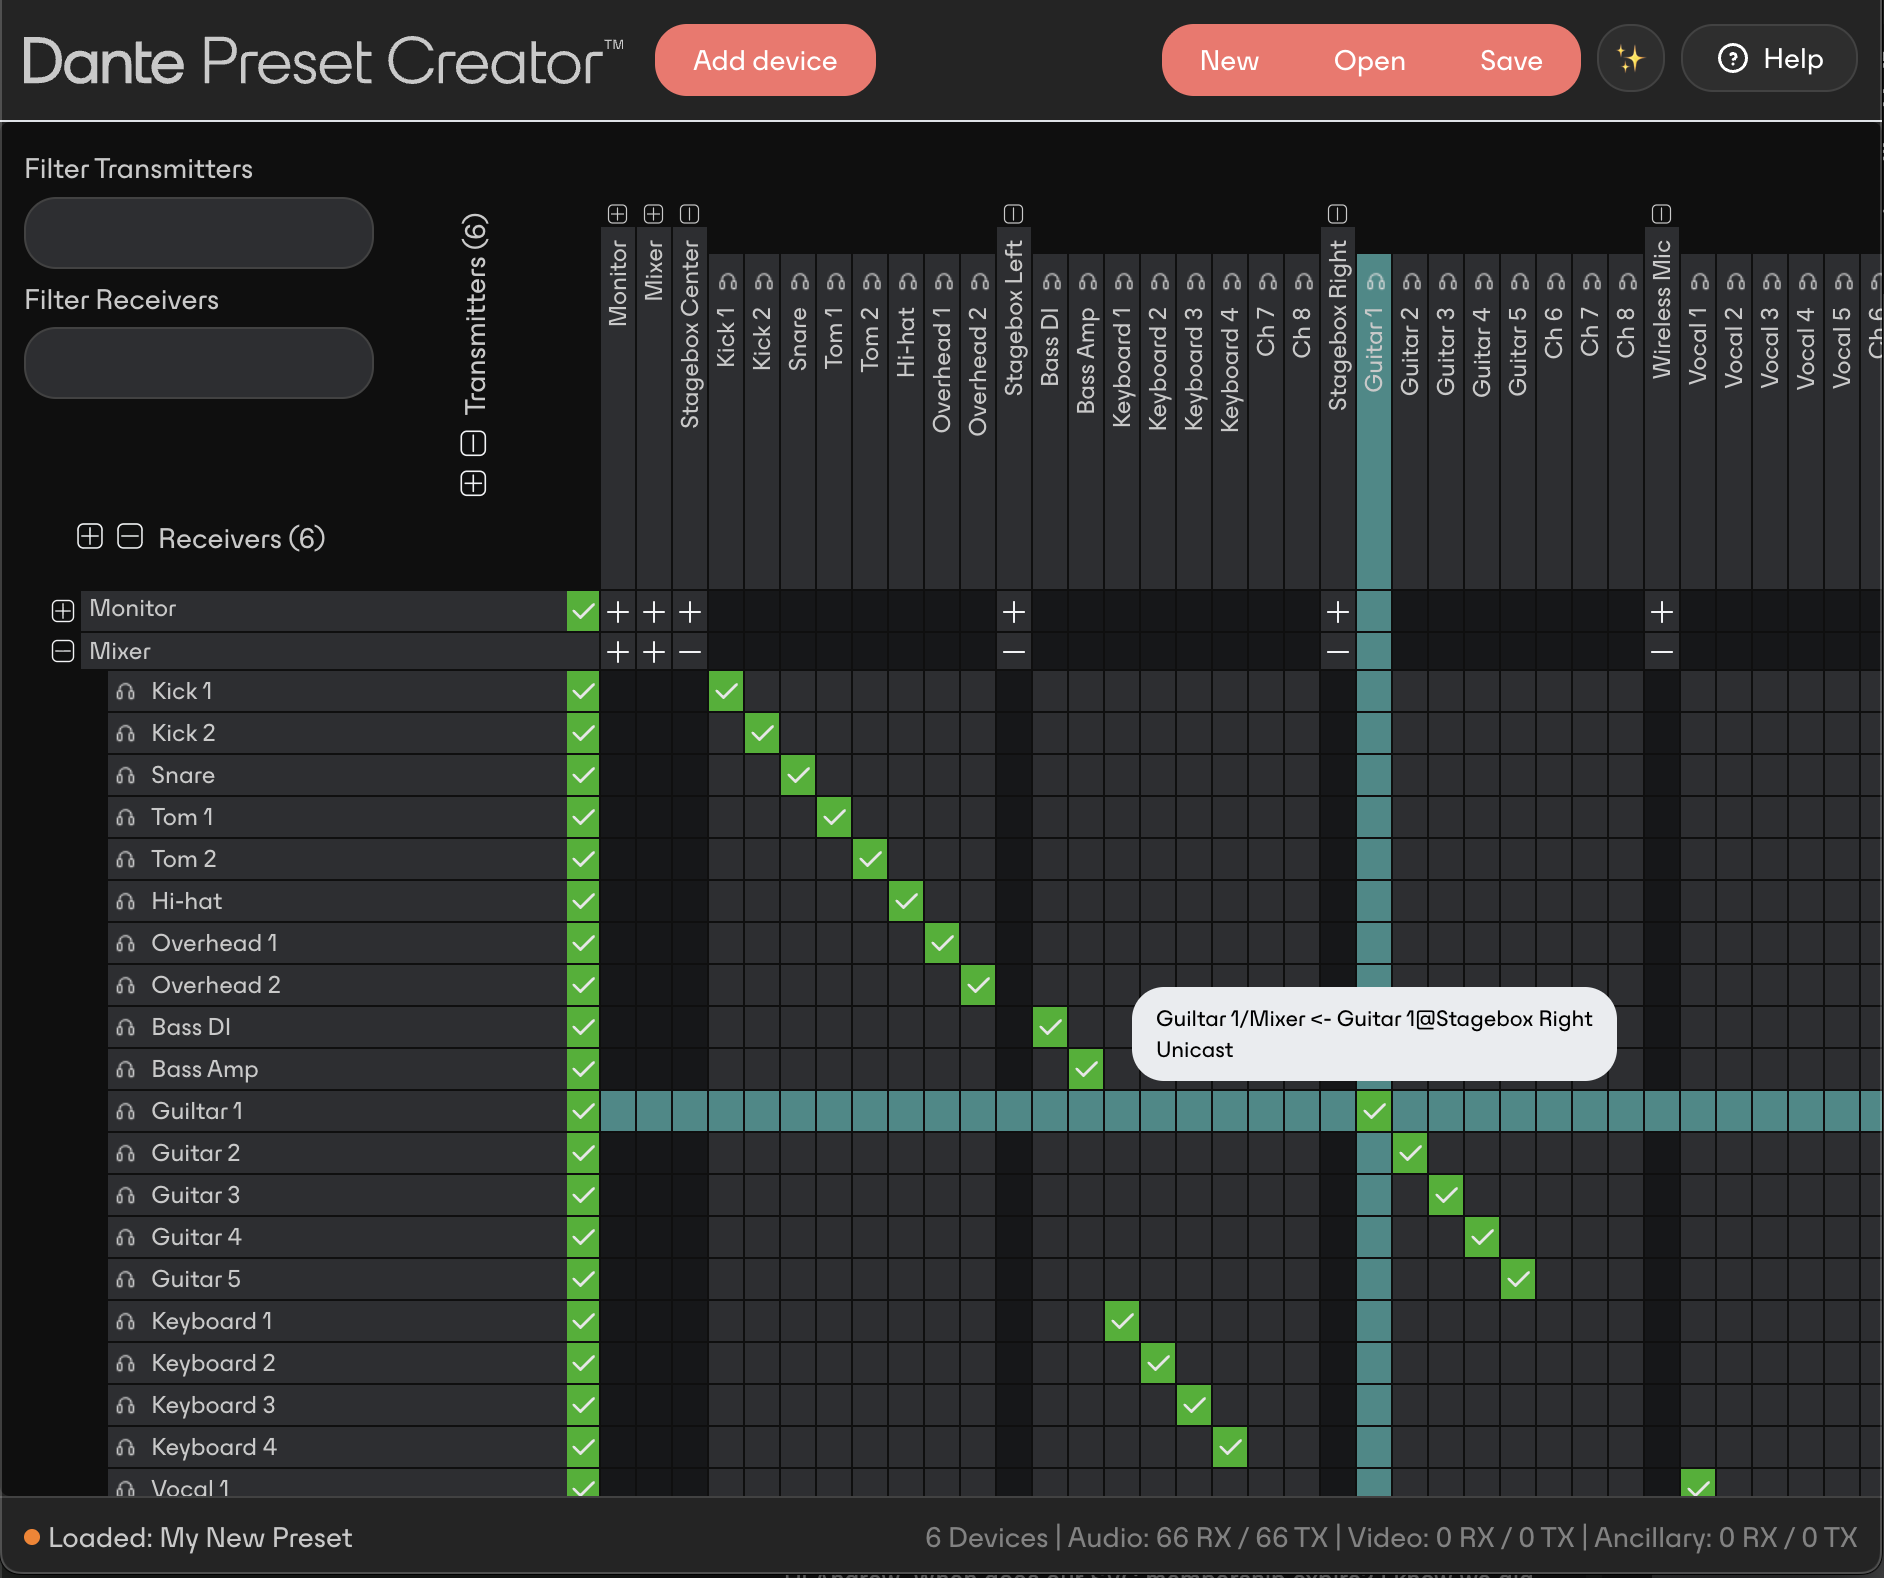Click Kick 1 receiver status checkmark
This screenshot has height=1578, width=1884.
(583, 691)
